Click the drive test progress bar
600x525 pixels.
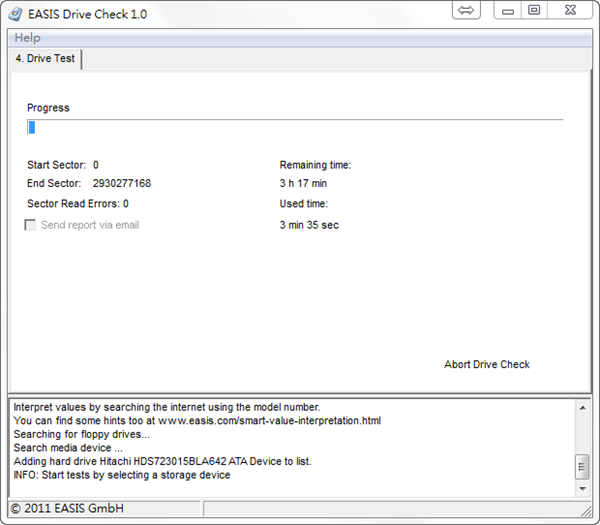[x=295, y=127]
